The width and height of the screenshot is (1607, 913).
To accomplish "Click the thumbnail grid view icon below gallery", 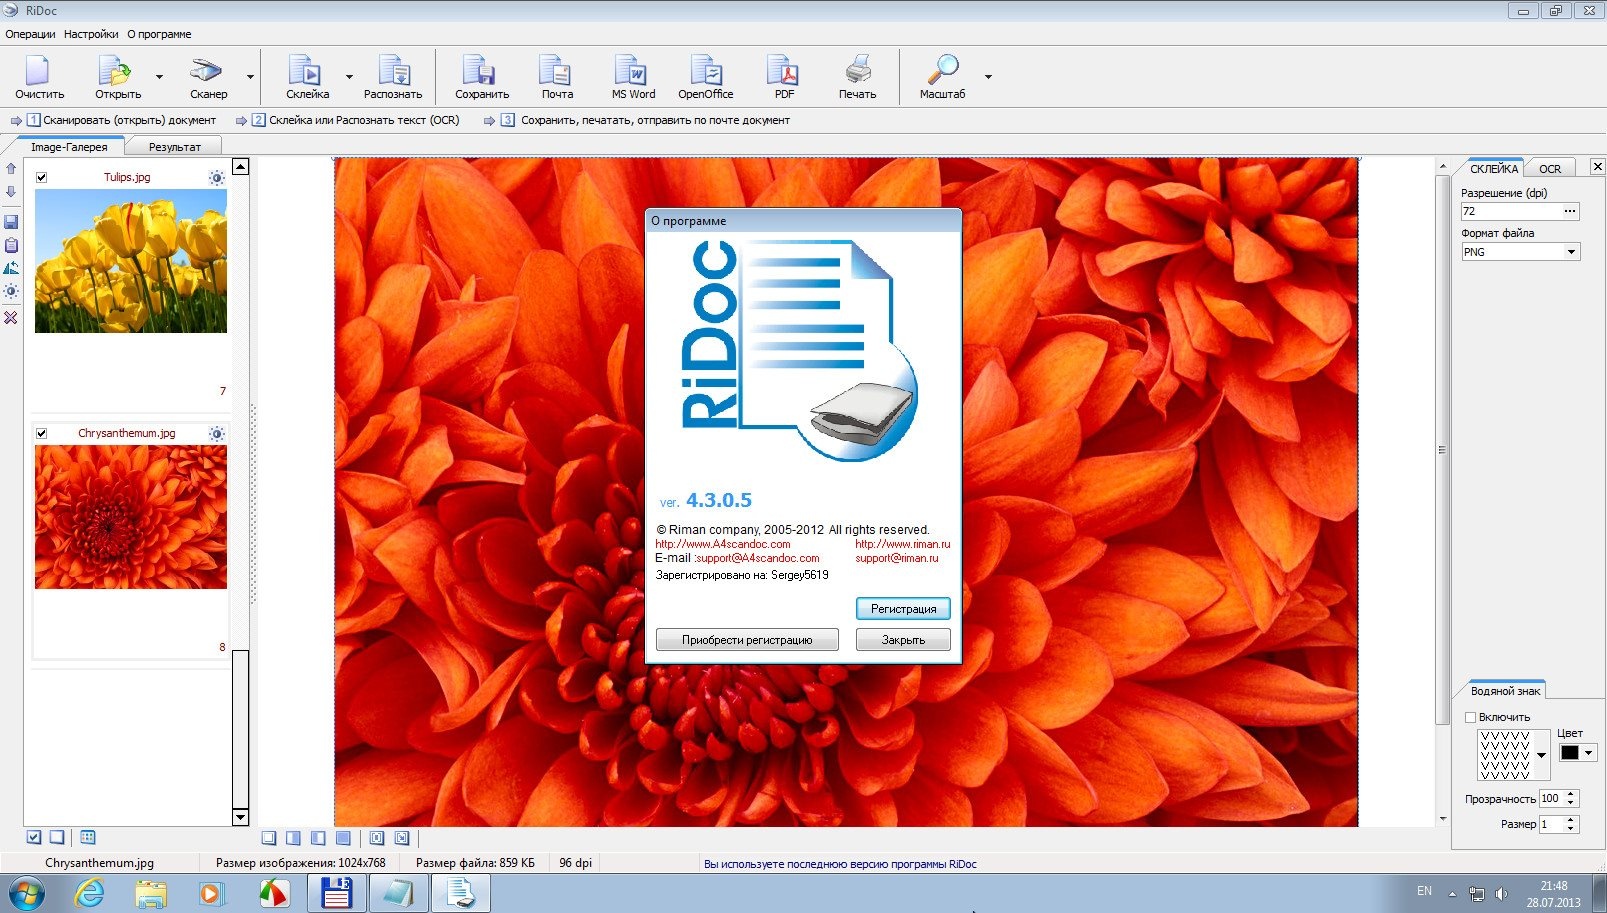I will (87, 837).
